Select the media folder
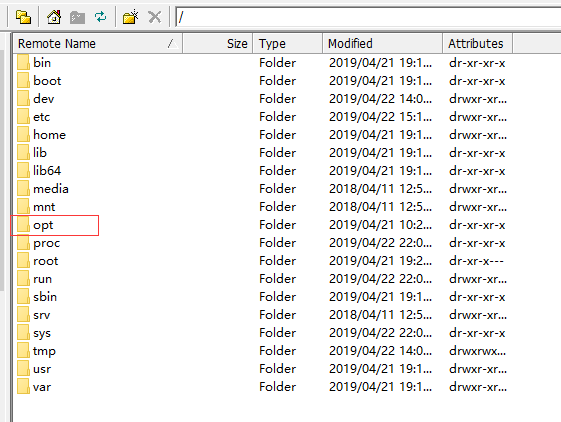Viewport: 561px width, 422px height. 51,189
